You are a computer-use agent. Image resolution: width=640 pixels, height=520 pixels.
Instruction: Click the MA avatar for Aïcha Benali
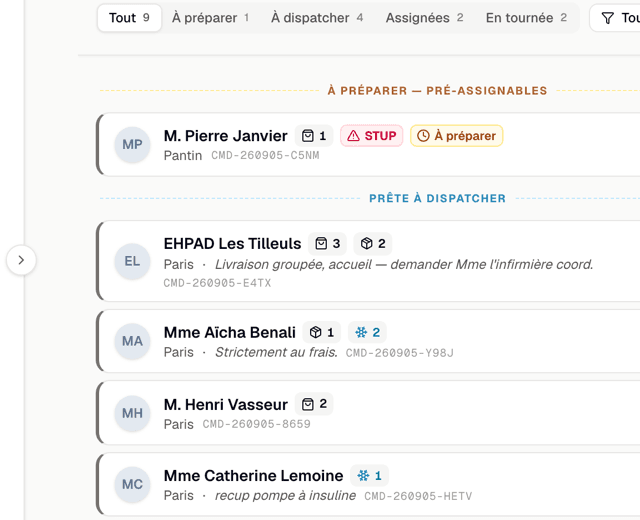pos(132,341)
